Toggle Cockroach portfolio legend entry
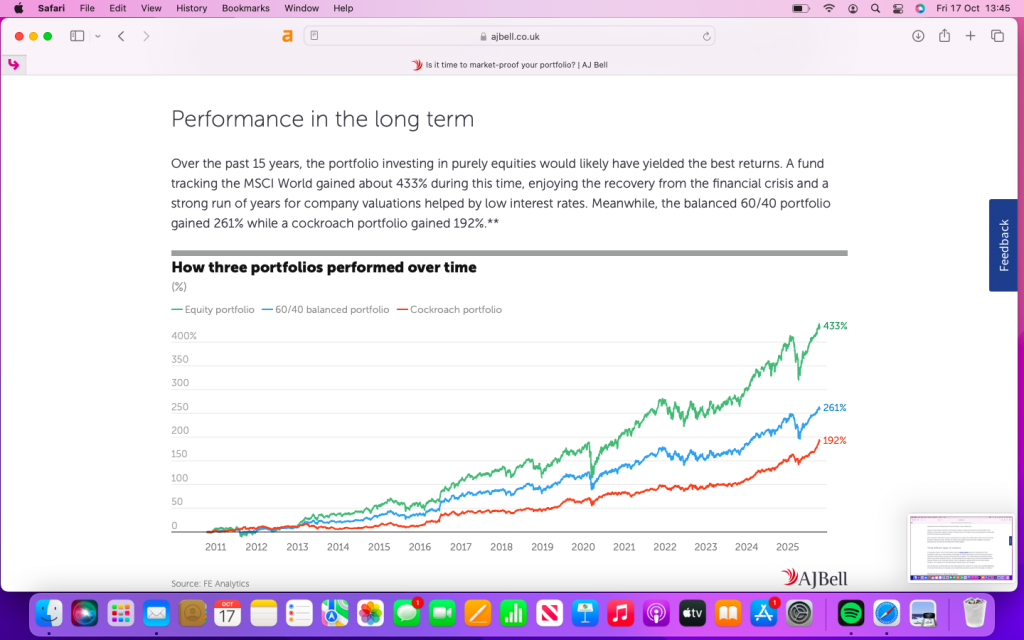The width and height of the screenshot is (1024, 640). pyautogui.click(x=450, y=310)
